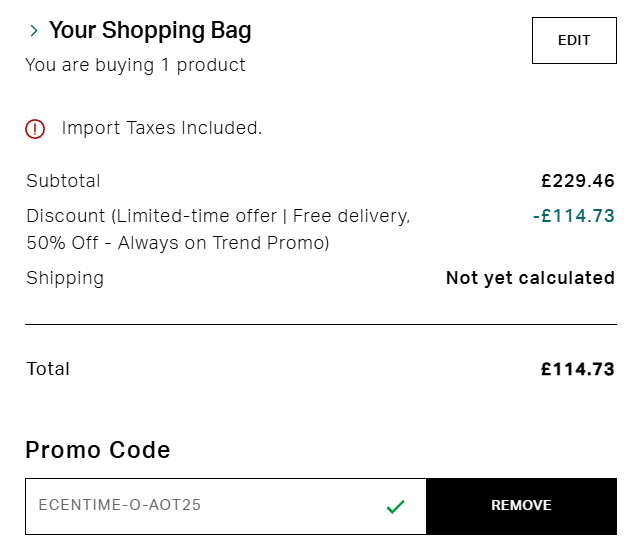Click the -£114.73 discount amount
Viewport: 636px width, 545px height.
point(573,215)
